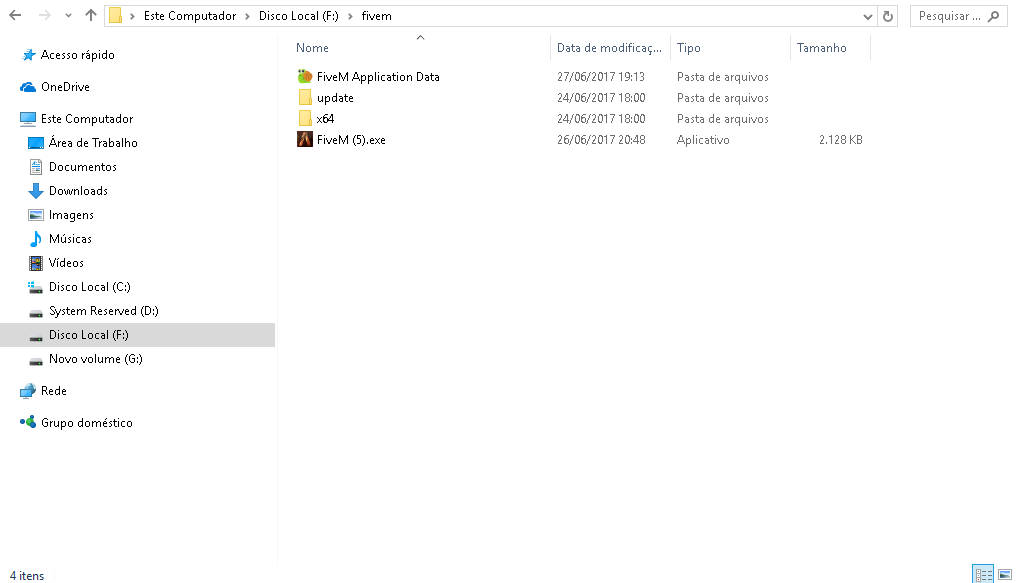Select the update folder icon
The image size is (1017, 583).
click(x=305, y=98)
